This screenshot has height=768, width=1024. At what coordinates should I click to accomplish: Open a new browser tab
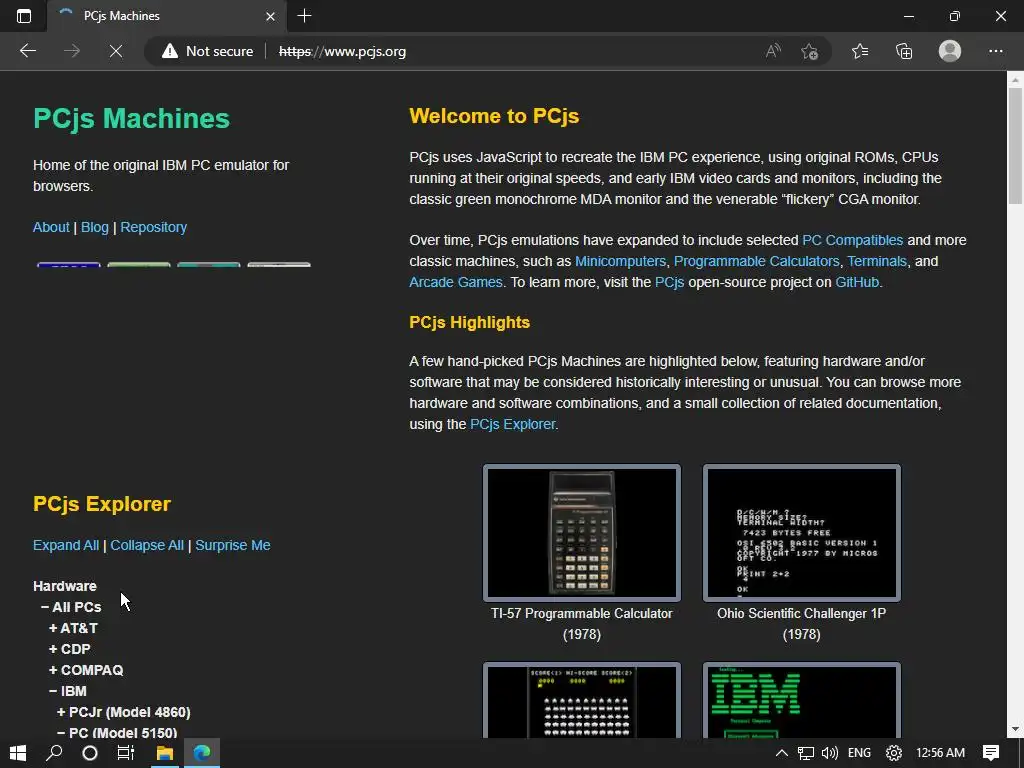[x=304, y=16]
